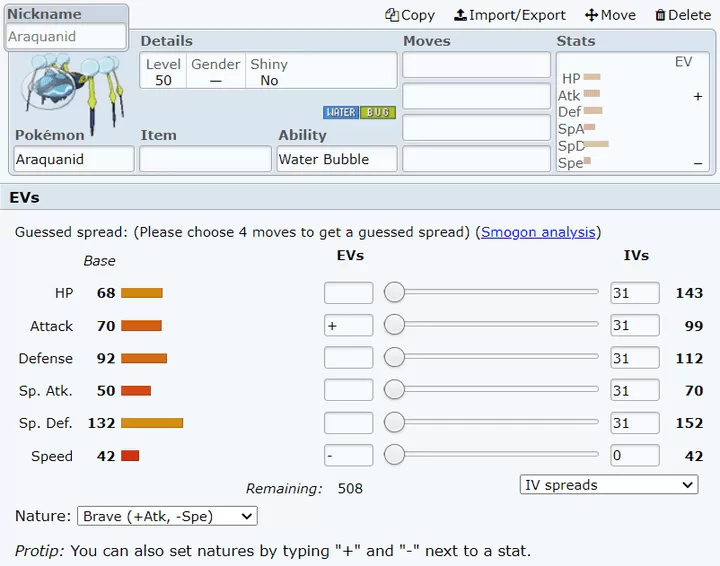Open Import/Export via its upload icon
This screenshot has height=566, width=720.
click(x=460, y=15)
